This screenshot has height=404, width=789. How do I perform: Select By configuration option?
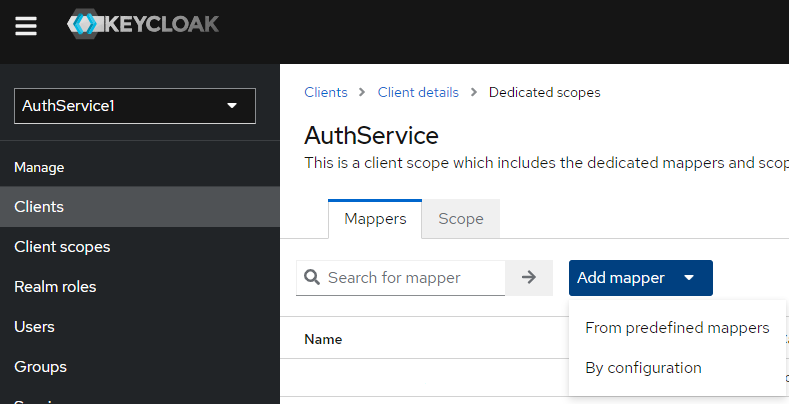tap(643, 368)
